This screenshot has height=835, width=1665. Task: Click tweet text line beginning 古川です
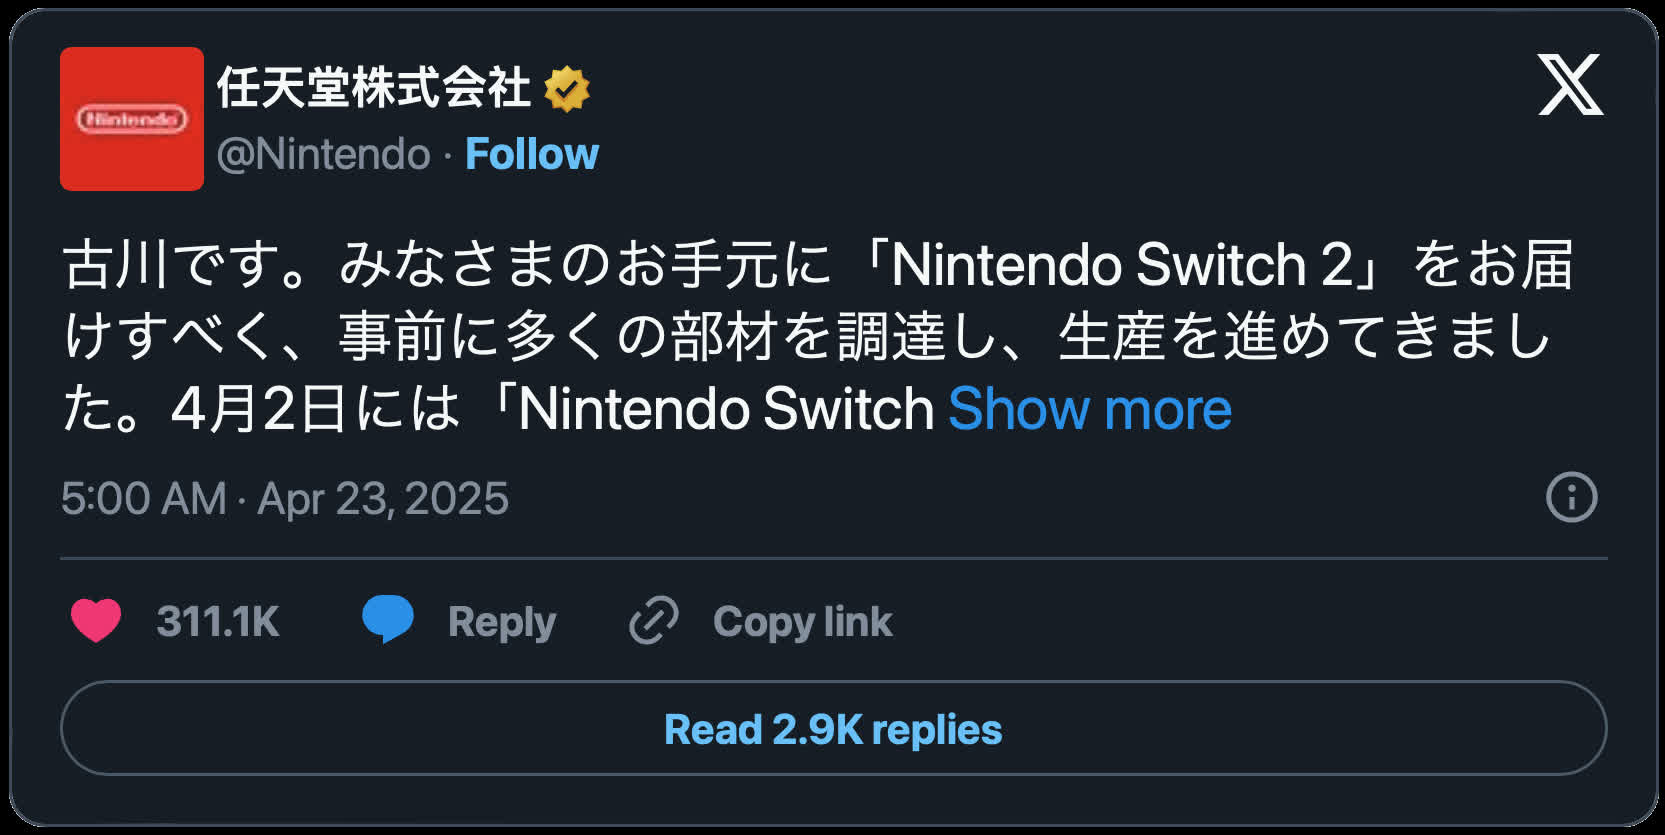tap(818, 265)
